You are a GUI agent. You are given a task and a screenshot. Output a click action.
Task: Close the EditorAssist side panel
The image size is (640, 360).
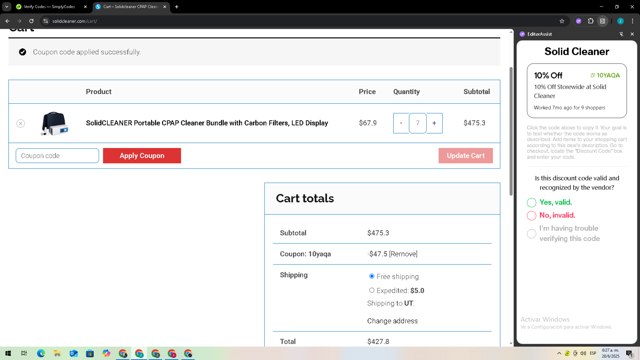pos(632,34)
